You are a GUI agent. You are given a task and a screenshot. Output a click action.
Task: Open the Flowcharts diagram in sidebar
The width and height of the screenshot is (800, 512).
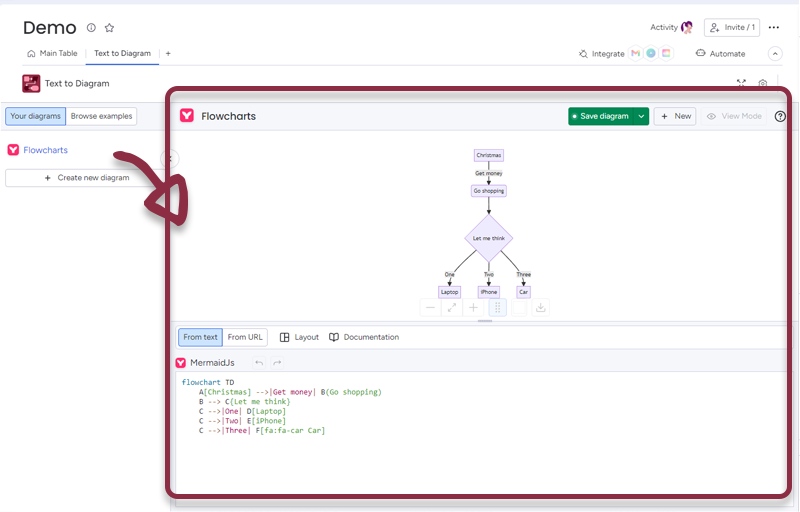click(x=46, y=150)
